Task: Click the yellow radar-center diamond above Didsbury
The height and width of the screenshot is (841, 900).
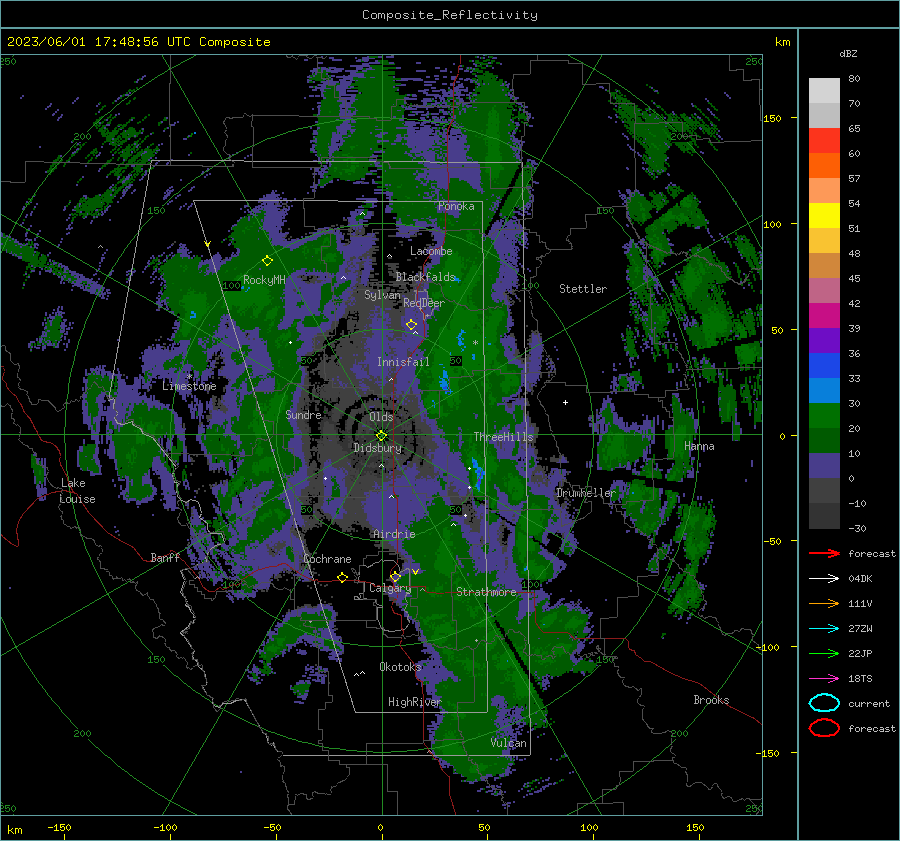Action: coord(381,436)
